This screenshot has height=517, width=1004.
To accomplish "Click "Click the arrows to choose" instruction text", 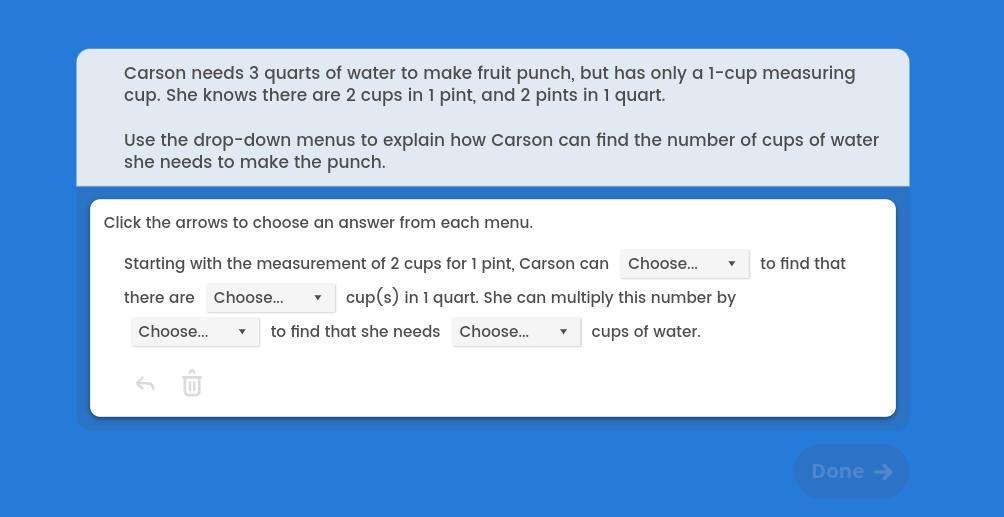I will (x=318, y=223).
